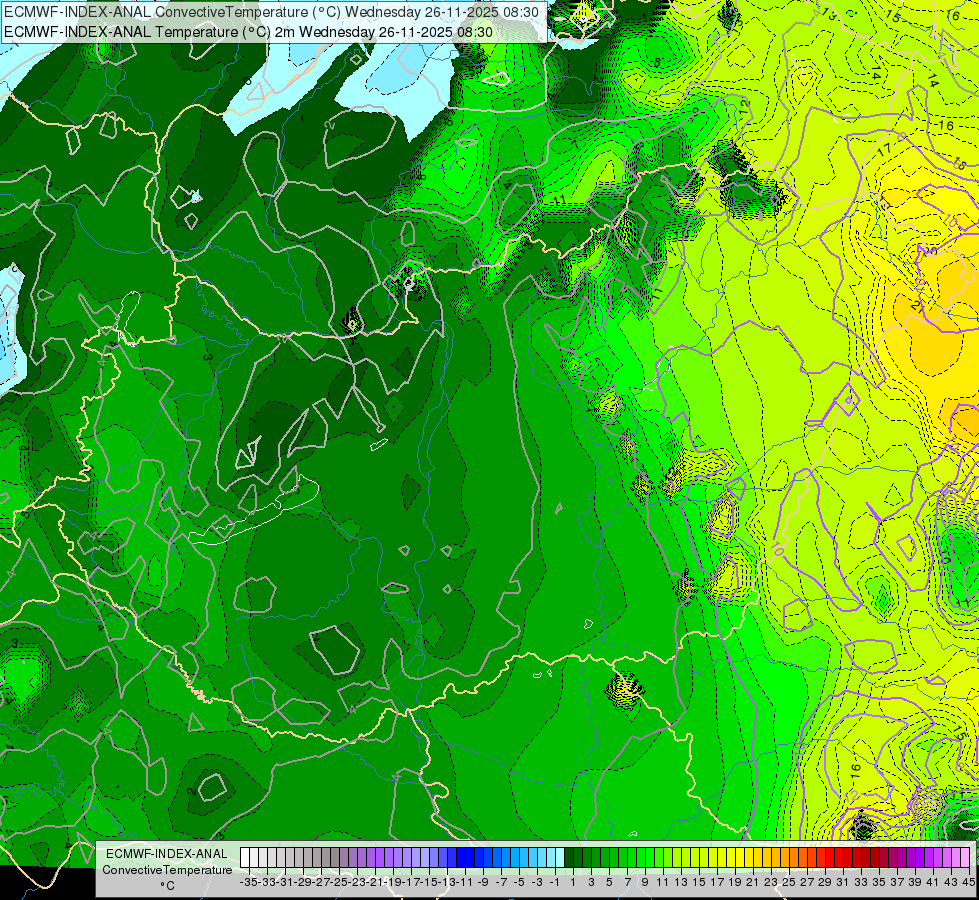The height and width of the screenshot is (900, 979).
Task: Click the white swatch at the -35 legend end
Action: tap(245, 857)
